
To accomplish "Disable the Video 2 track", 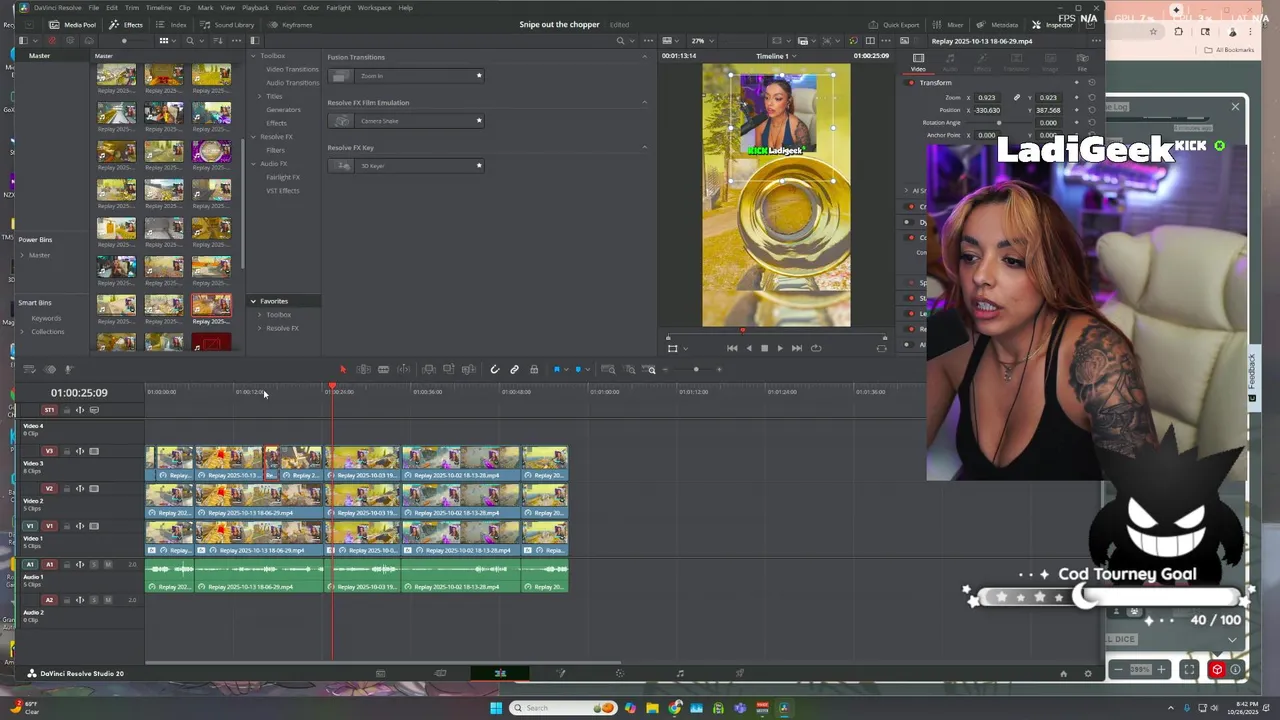I will [94, 489].
